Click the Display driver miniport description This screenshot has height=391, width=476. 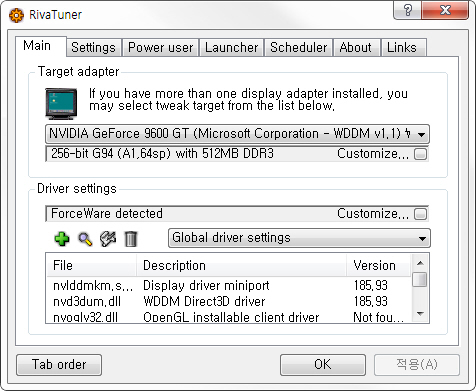tap(206, 286)
